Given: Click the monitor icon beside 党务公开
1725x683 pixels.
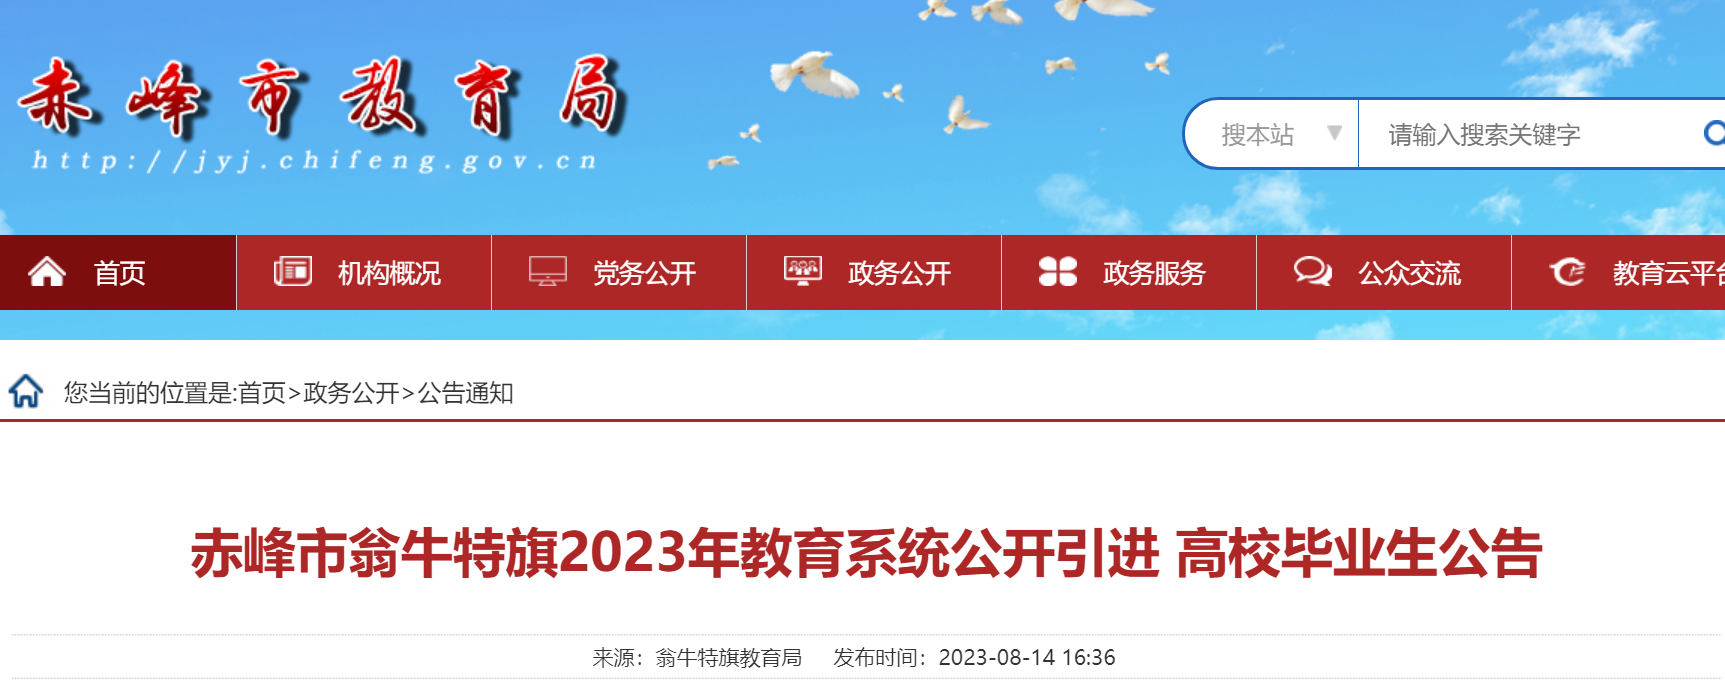Looking at the screenshot, I should pos(548,271).
